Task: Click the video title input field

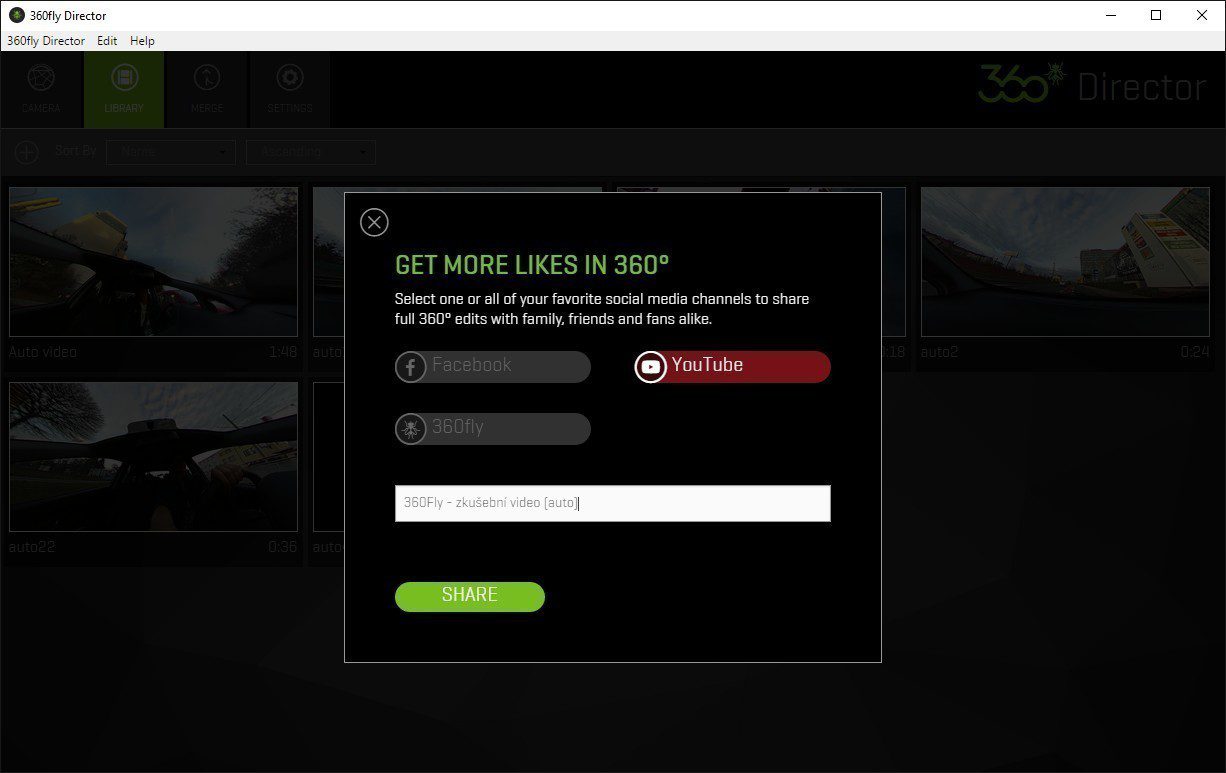Action: pos(613,503)
